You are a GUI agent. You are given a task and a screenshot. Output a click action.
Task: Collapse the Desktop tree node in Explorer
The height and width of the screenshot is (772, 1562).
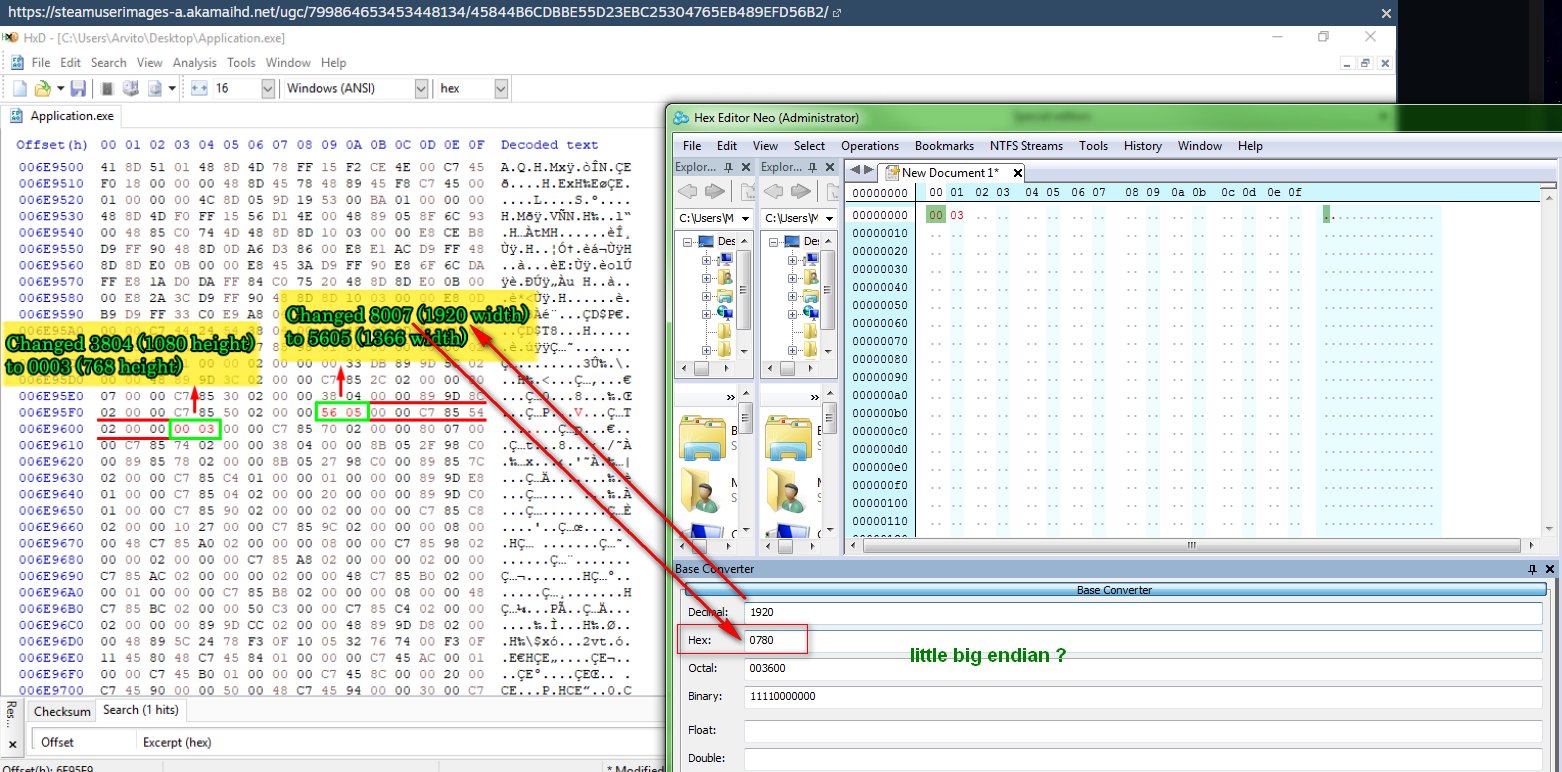[x=689, y=242]
